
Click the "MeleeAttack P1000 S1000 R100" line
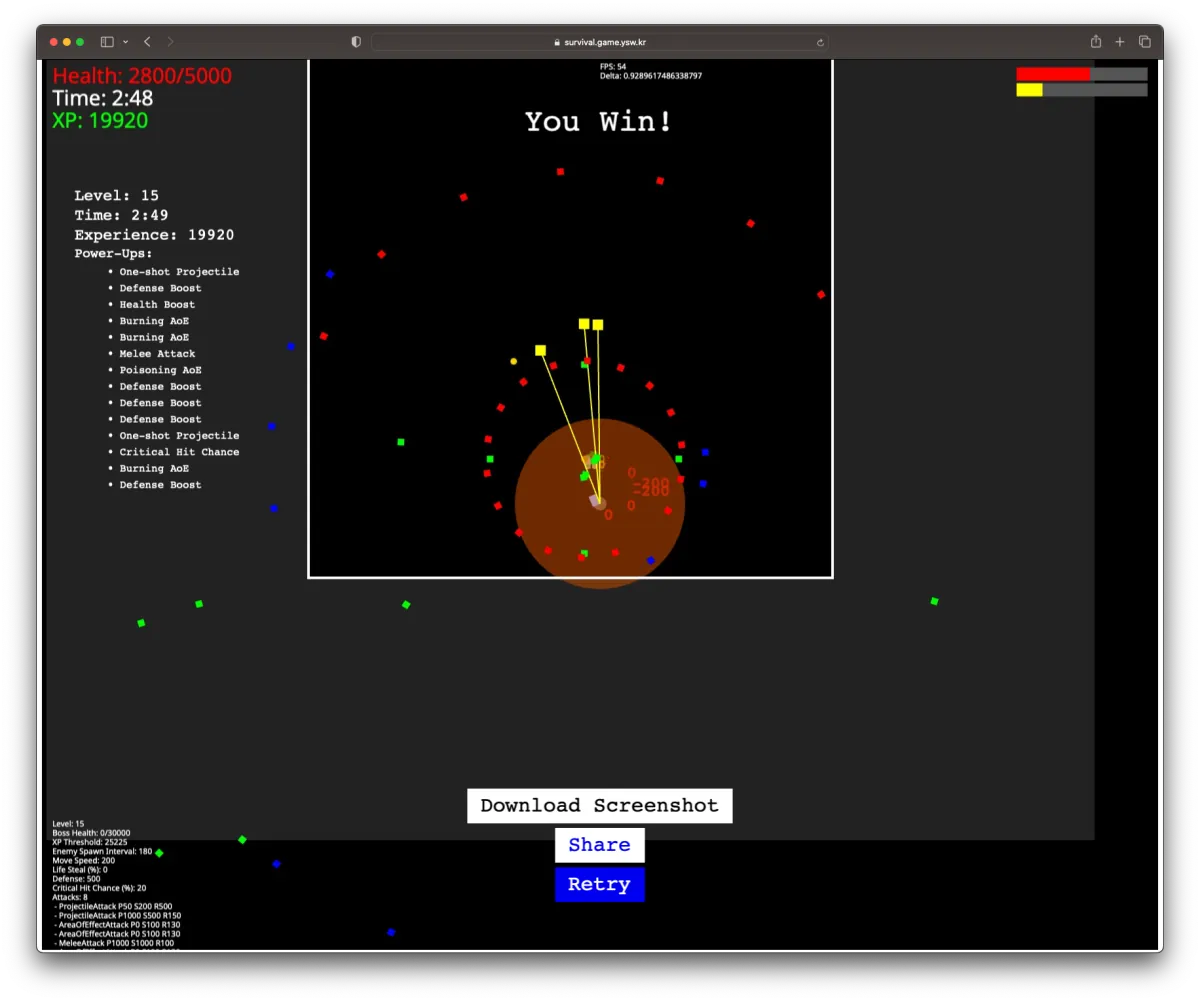114,943
